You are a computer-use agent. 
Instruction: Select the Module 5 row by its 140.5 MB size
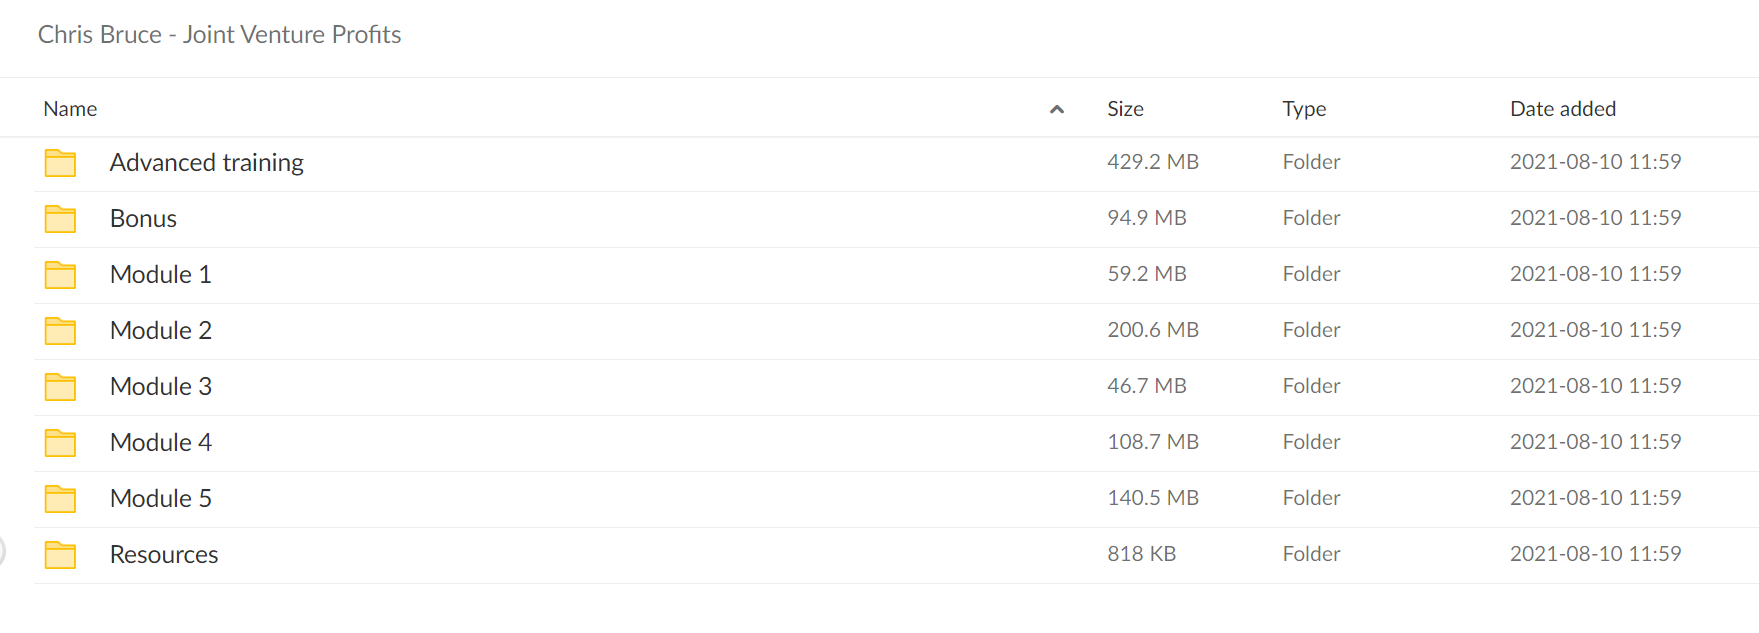coord(1153,498)
